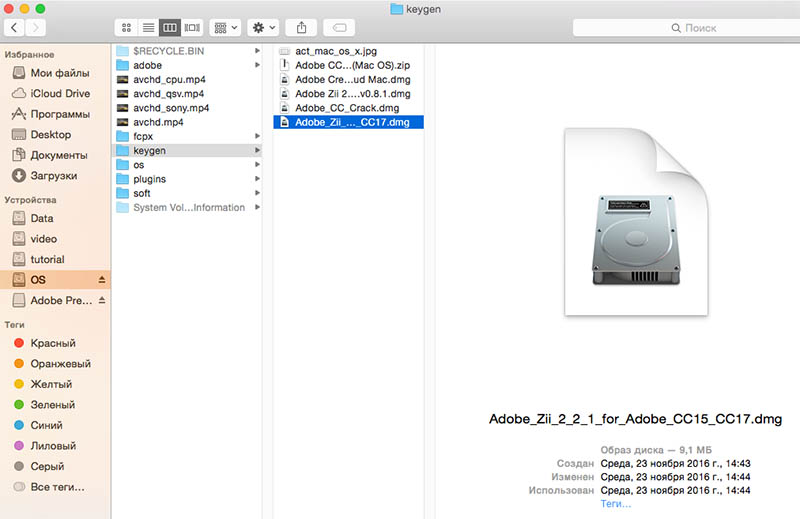
Task: Go forward with the right chevron button
Action: pos(35,28)
